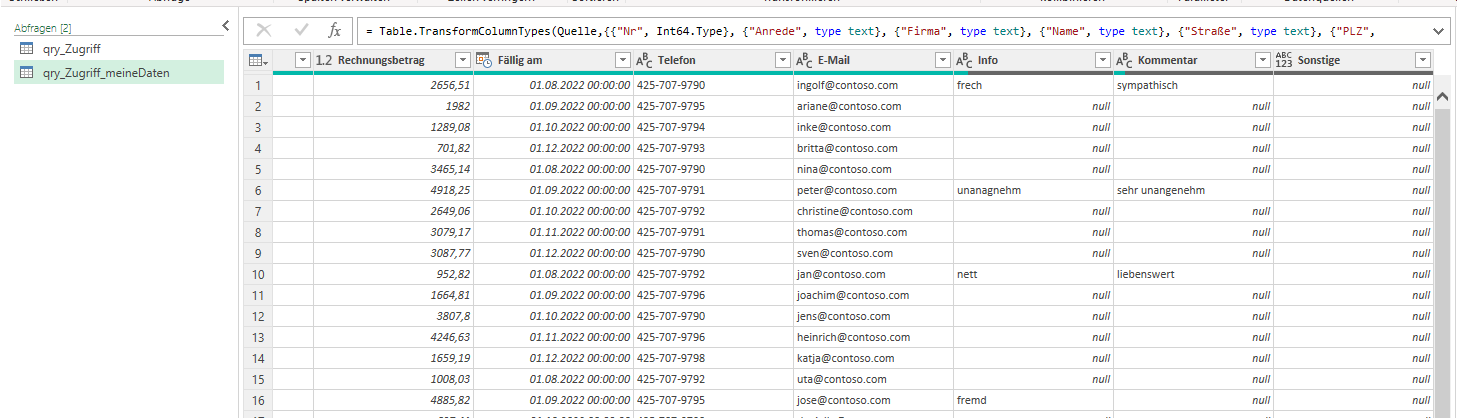Click the Fällig am column header
This screenshot has height=418, width=1457.
538,61
